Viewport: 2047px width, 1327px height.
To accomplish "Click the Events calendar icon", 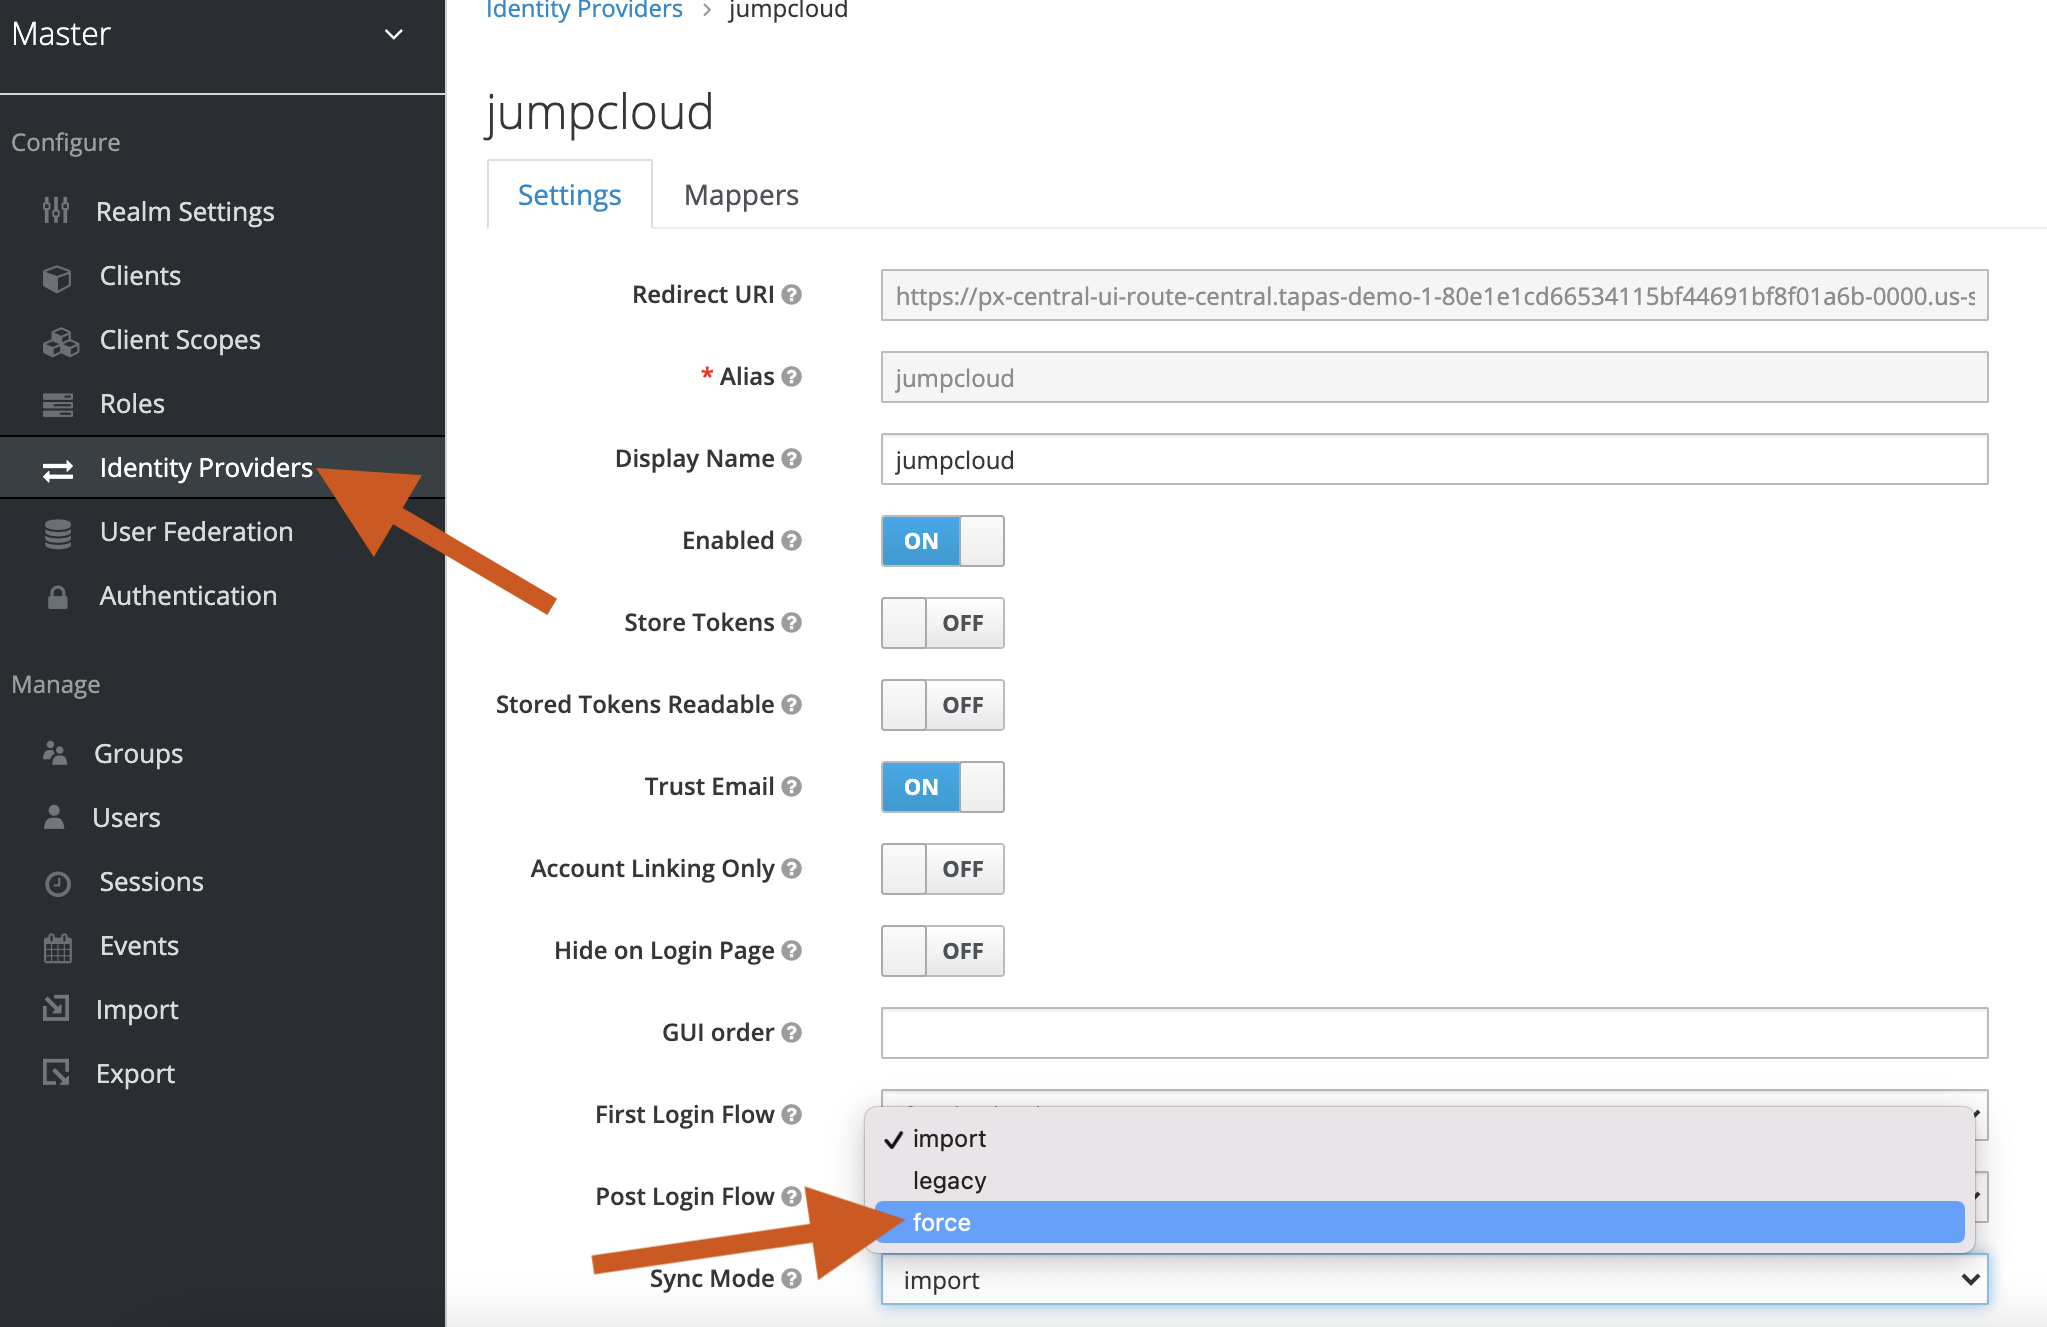I will (x=58, y=947).
